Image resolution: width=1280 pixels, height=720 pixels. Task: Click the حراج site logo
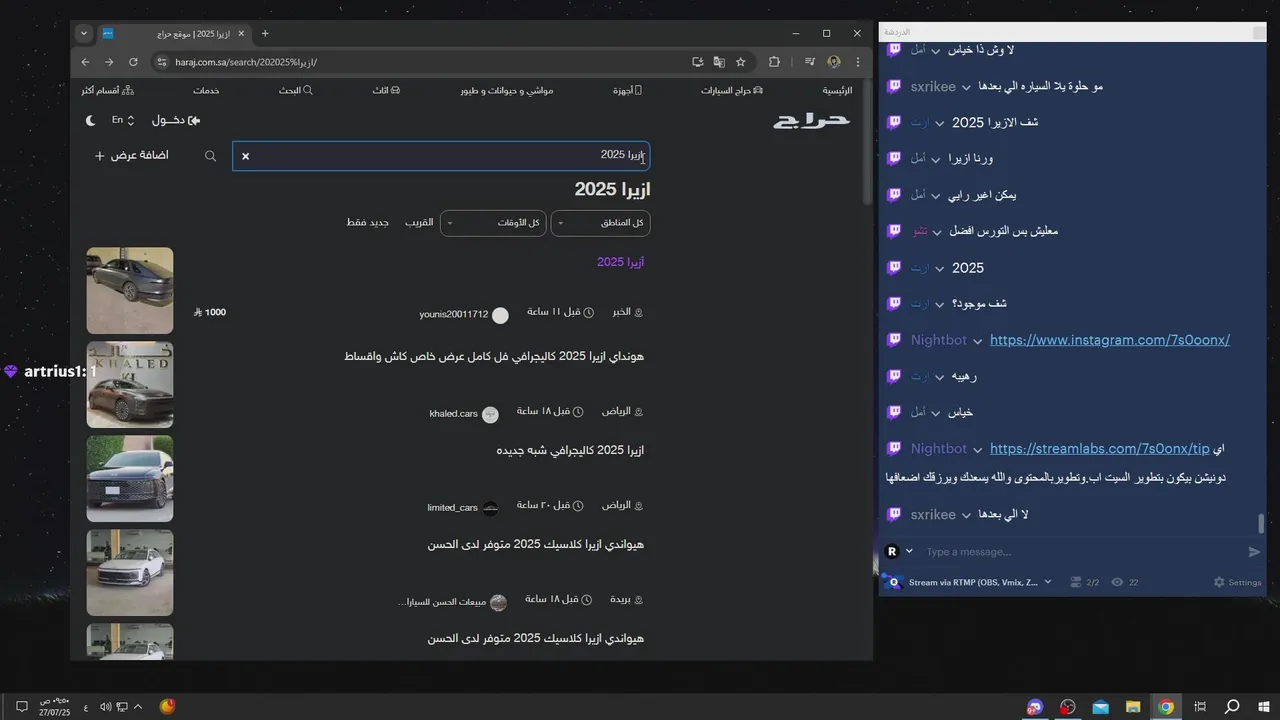tap(812, 120)
